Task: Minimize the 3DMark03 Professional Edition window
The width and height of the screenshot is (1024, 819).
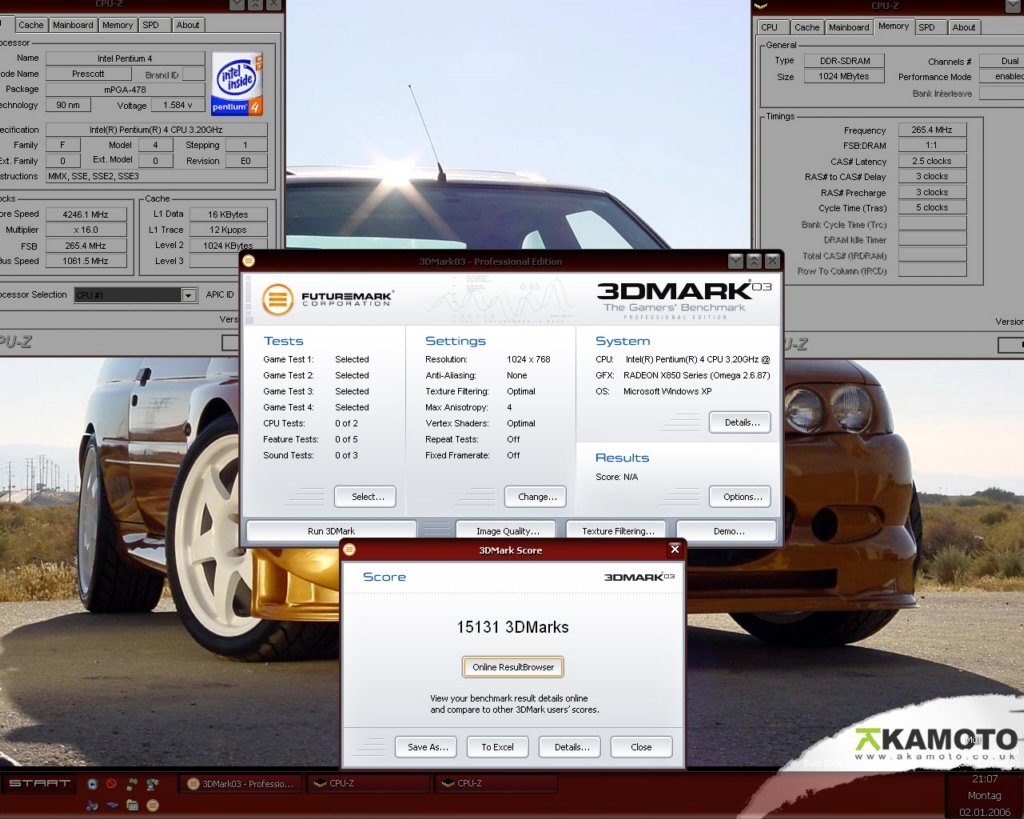Action: coord(735,261)
